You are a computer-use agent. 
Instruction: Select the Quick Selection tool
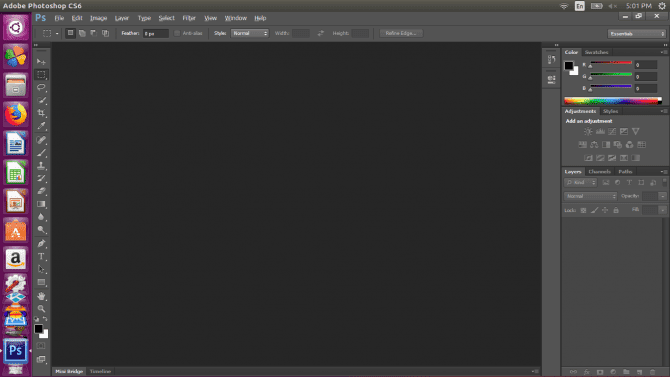[41, 100]
